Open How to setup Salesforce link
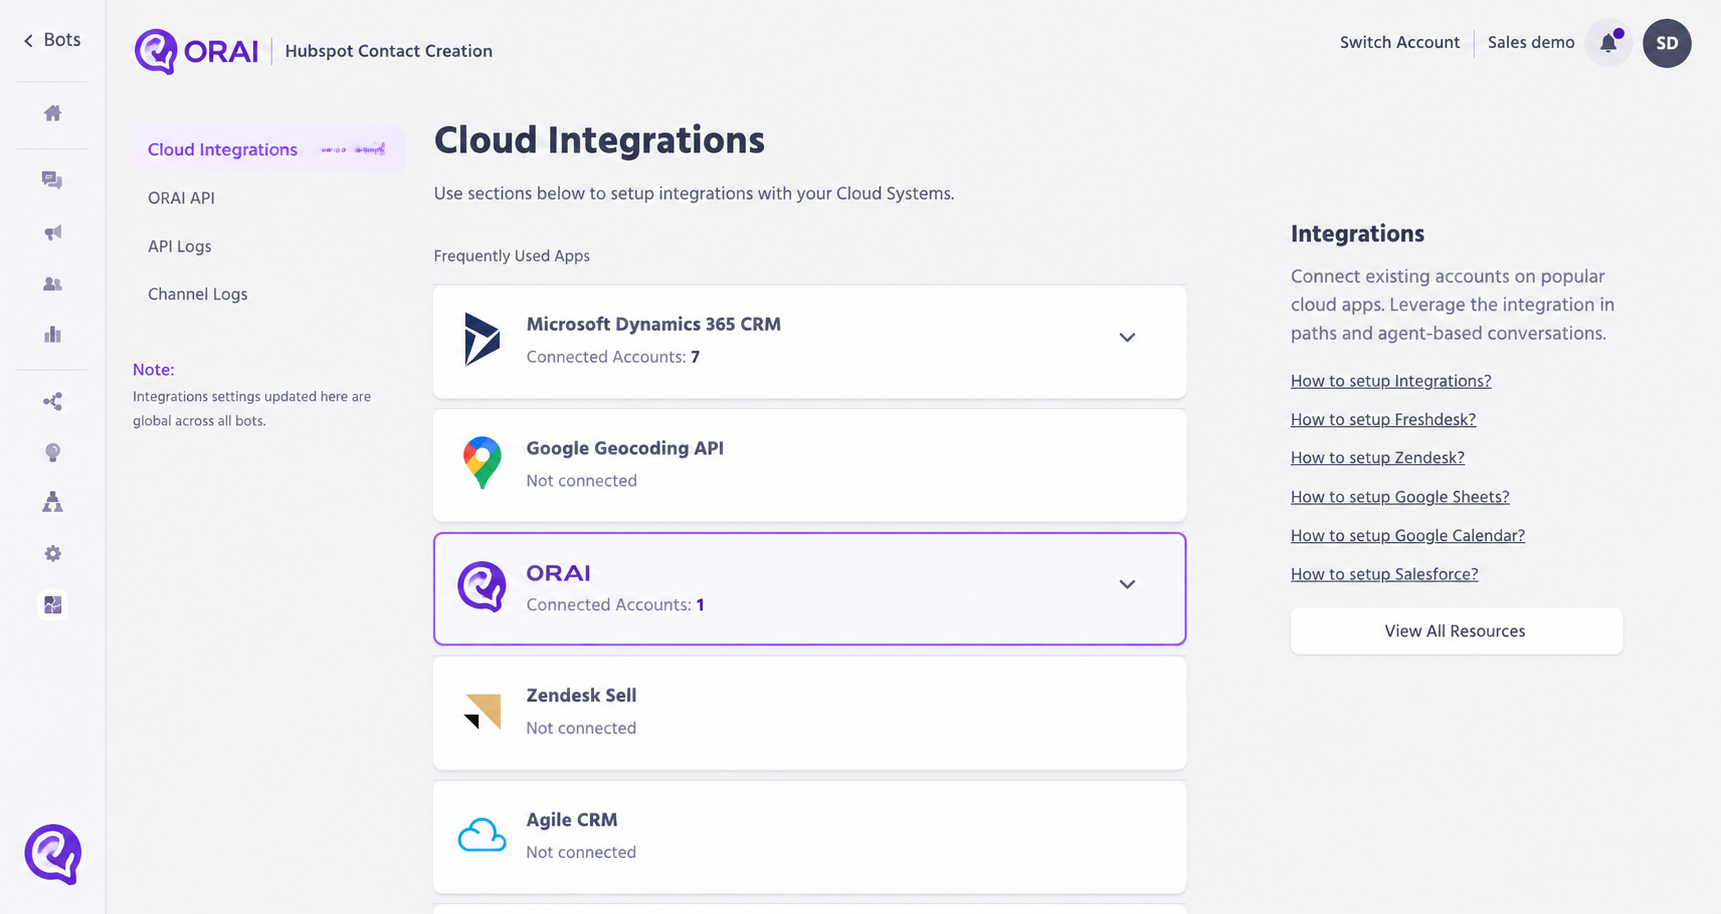The width and height of the screenshot is (1721, 914). tap(1384, 574)
